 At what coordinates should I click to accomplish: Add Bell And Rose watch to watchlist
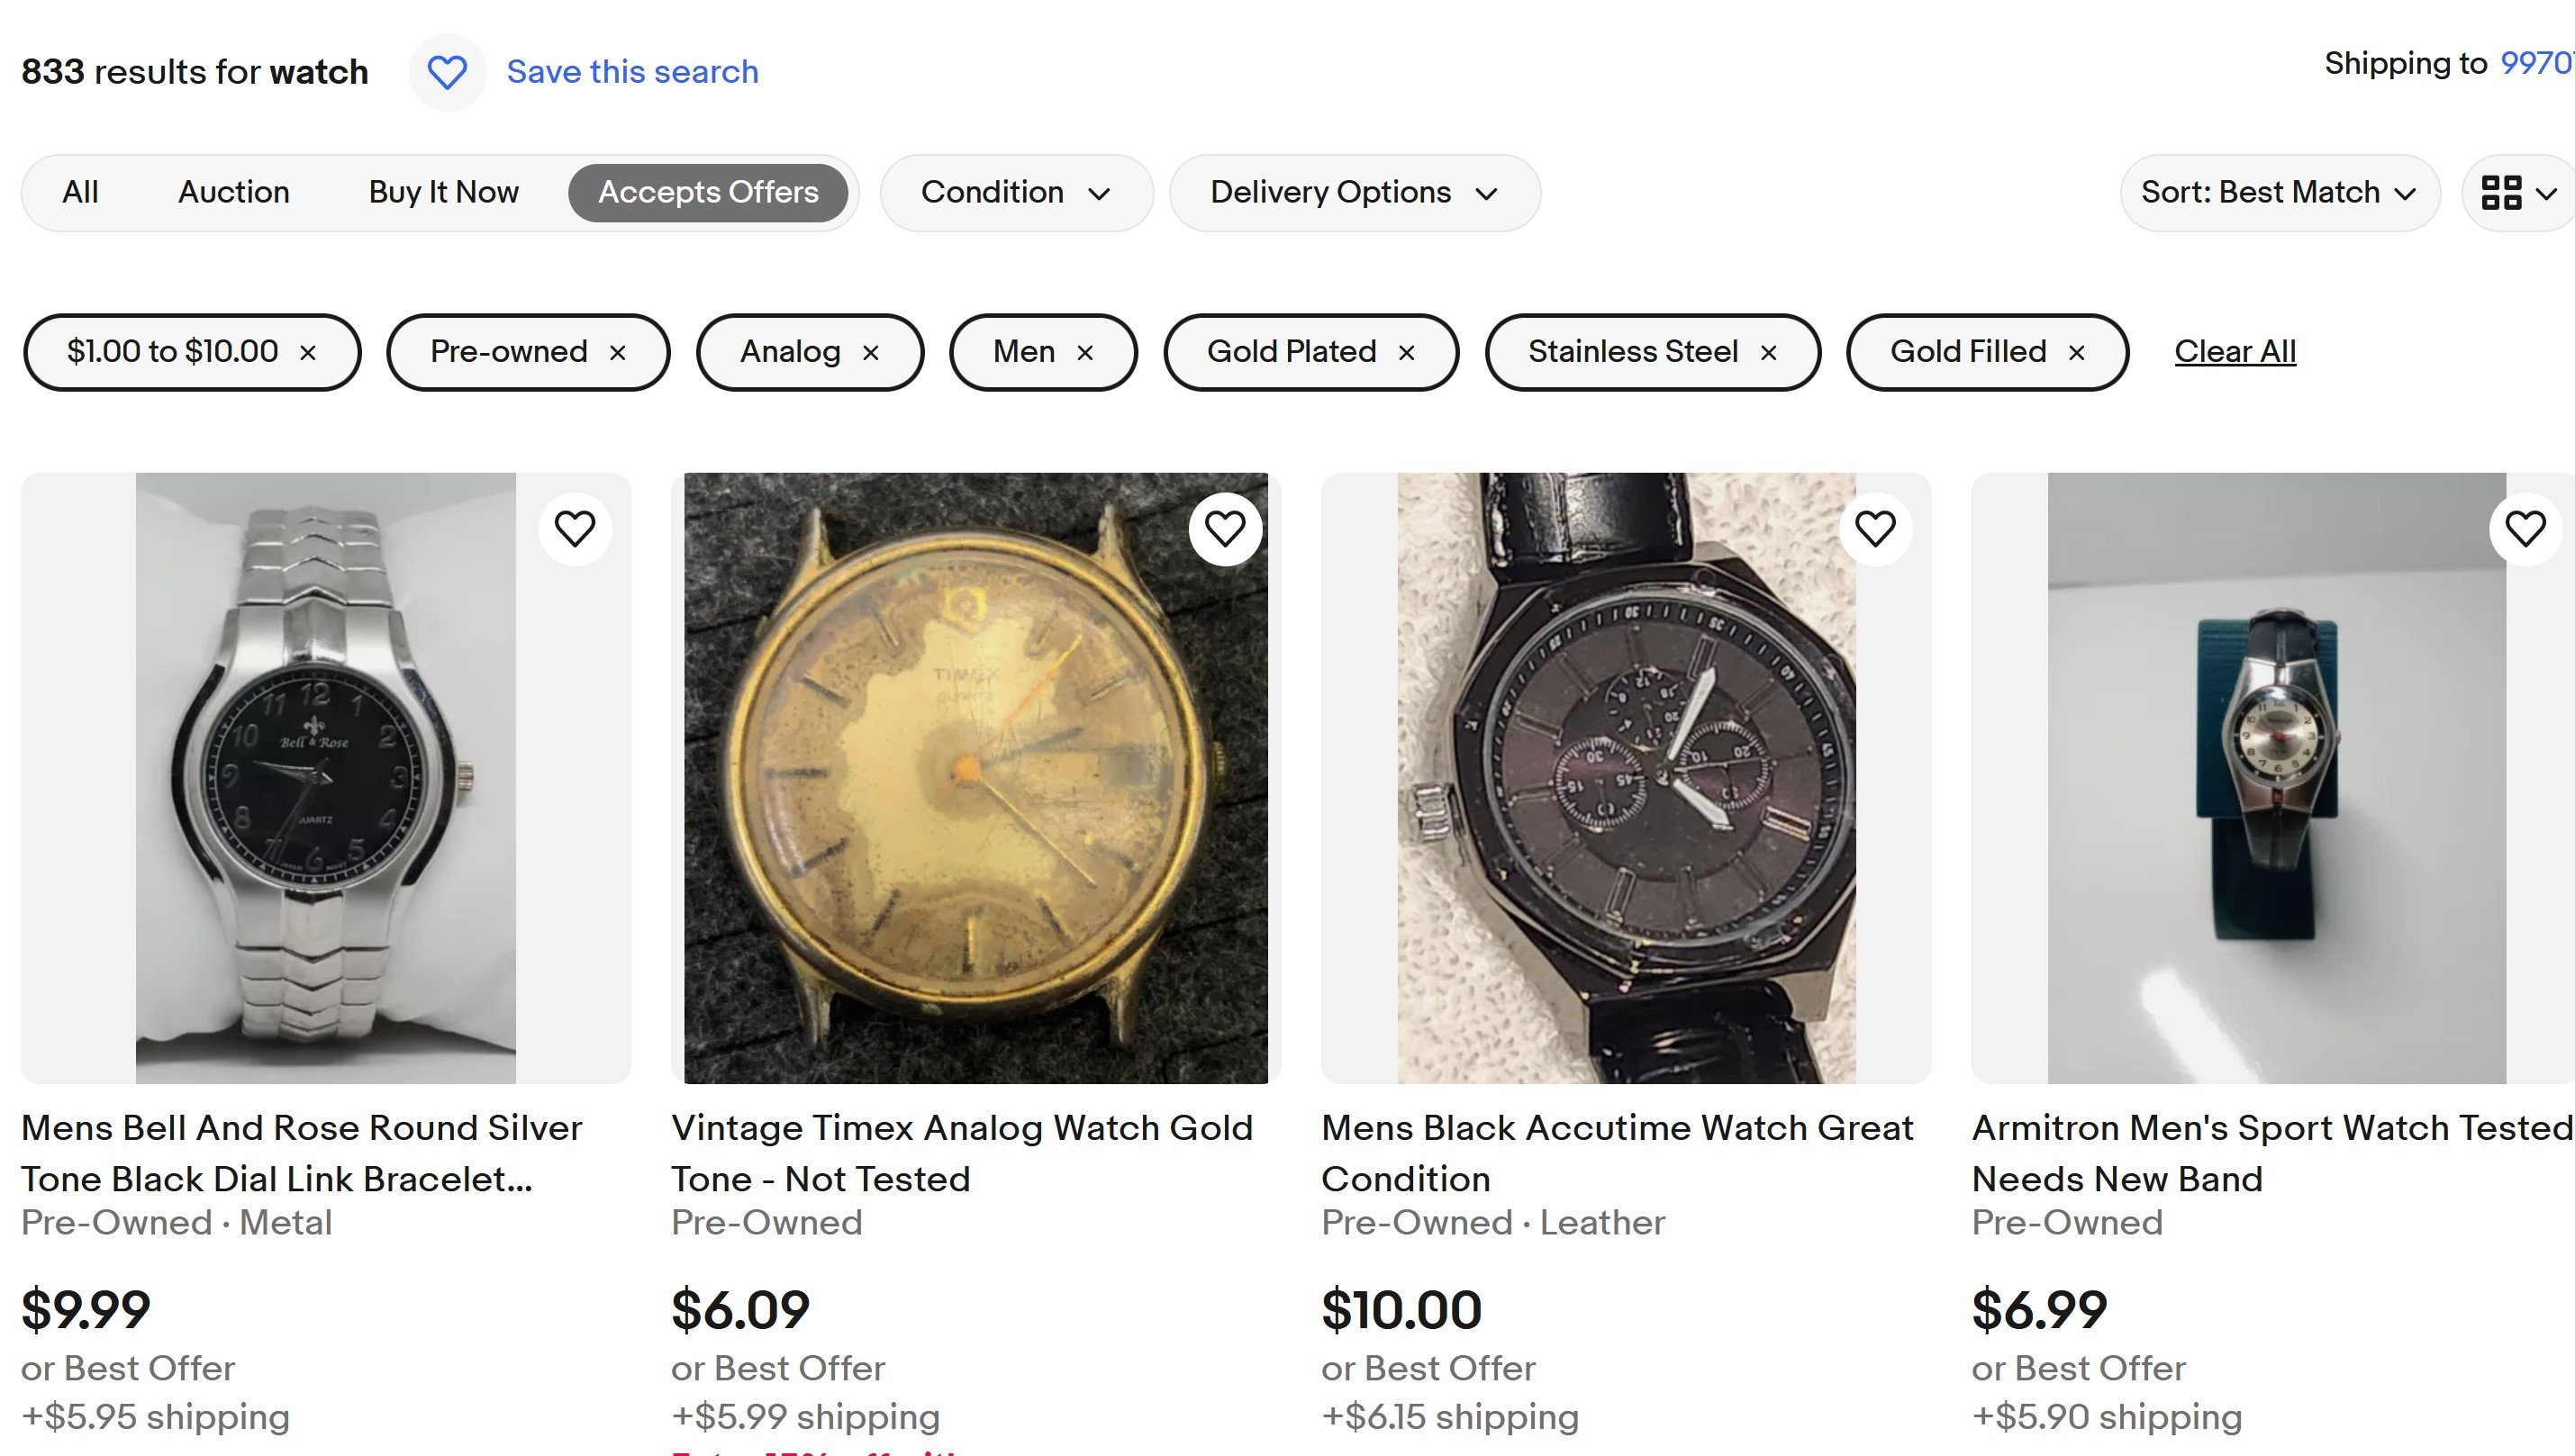point(575,528)
